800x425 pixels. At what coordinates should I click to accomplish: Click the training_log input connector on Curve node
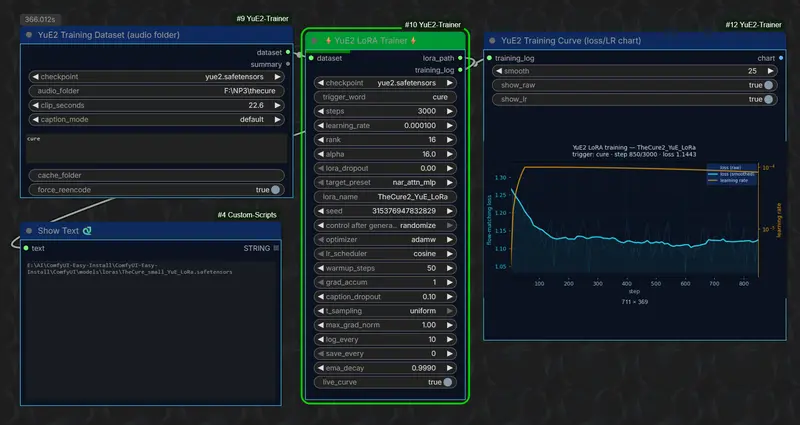point(489,58)
